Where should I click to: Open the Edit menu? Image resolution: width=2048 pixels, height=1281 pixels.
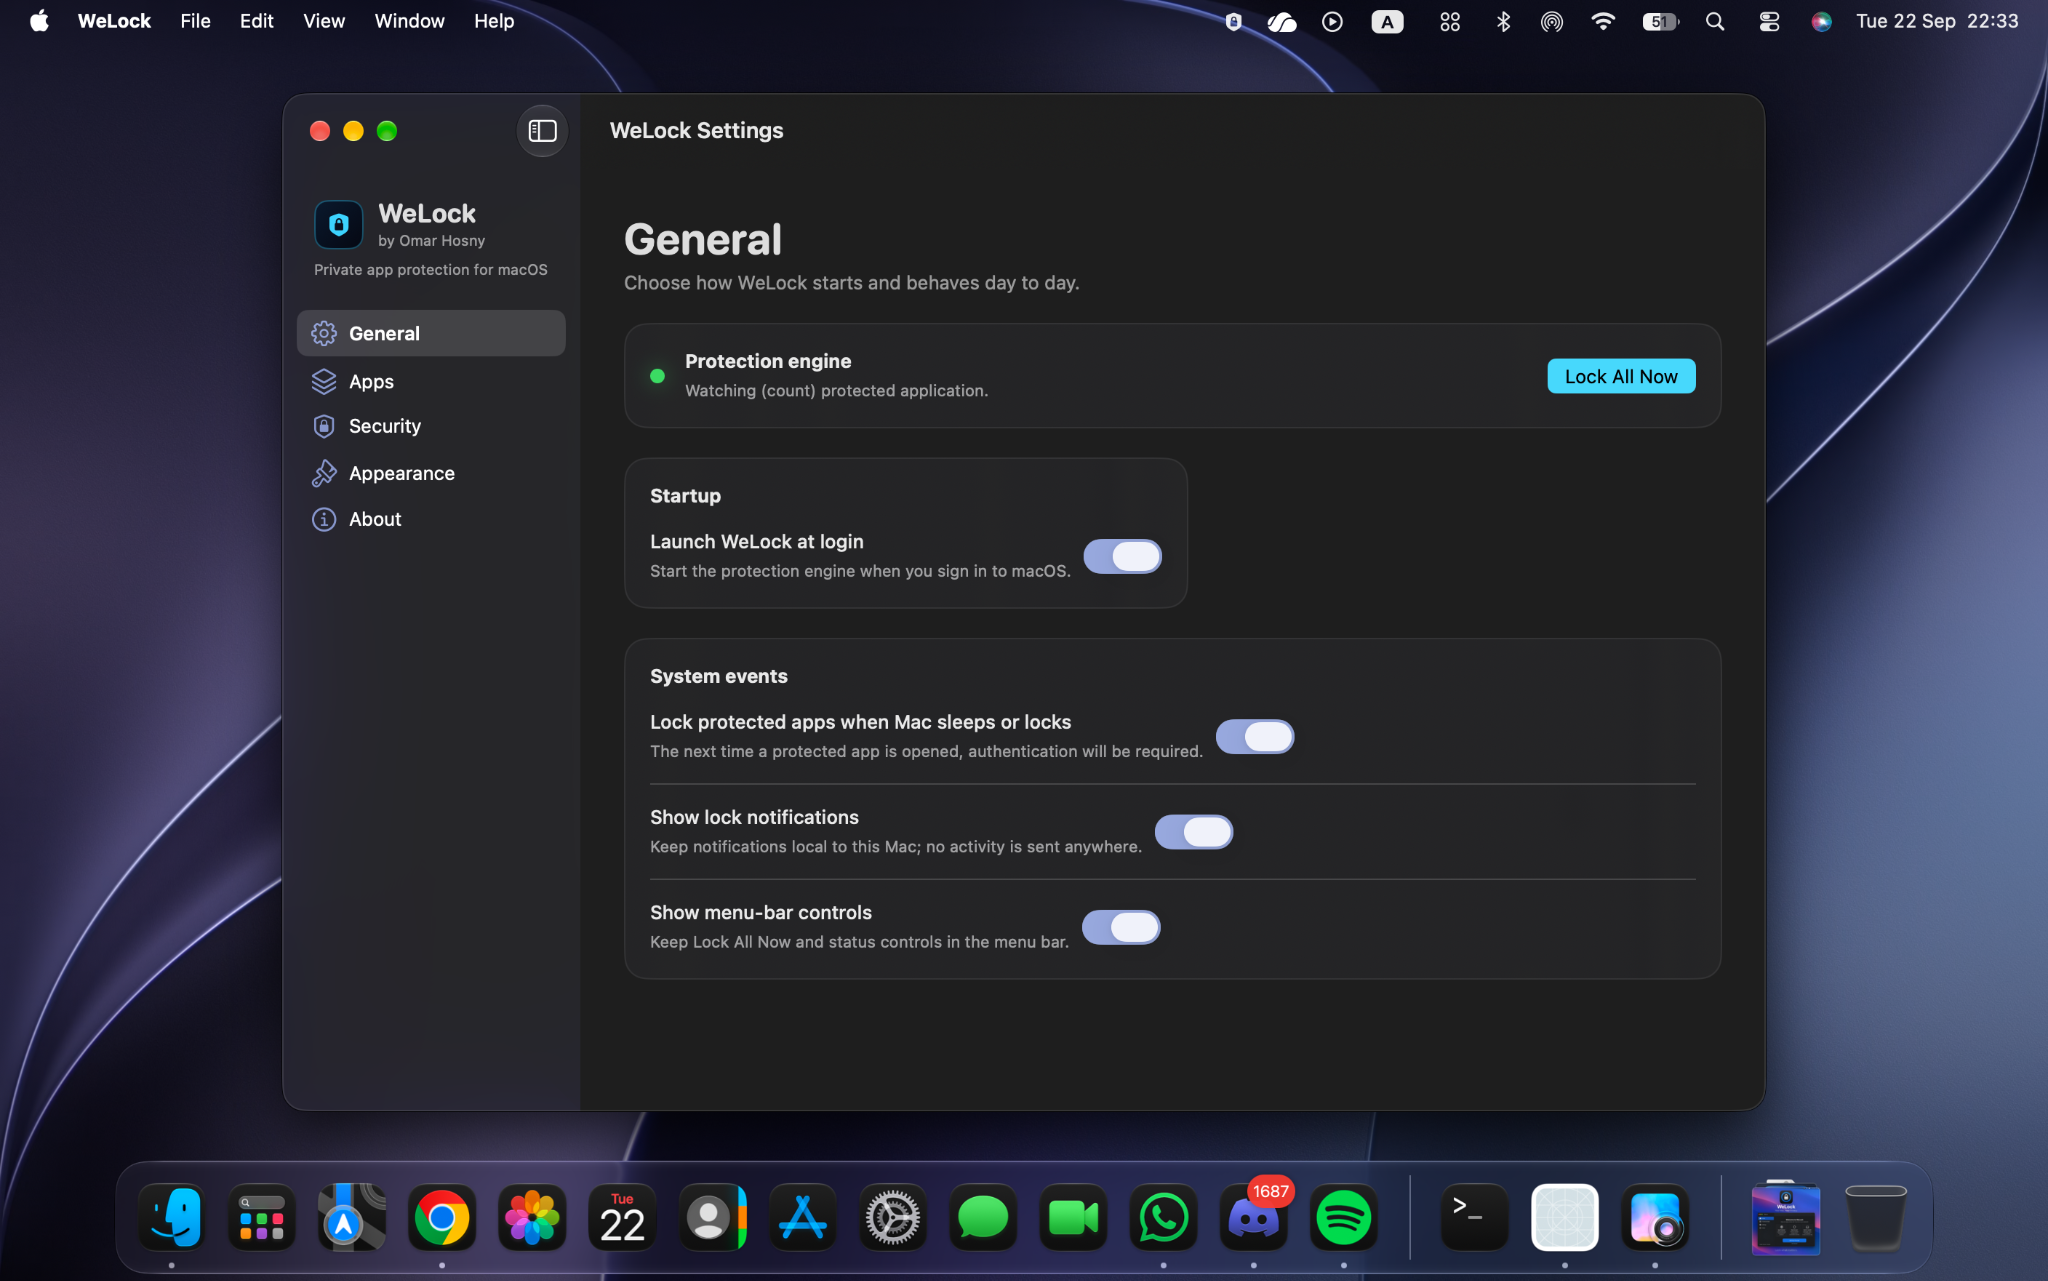[256, 21]
